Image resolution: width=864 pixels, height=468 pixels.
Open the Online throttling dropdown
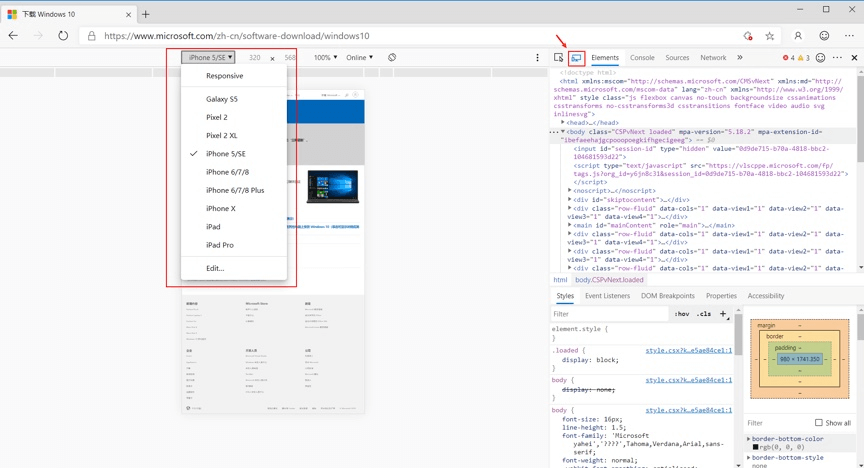pyautogui.click(x=359, y=58)
